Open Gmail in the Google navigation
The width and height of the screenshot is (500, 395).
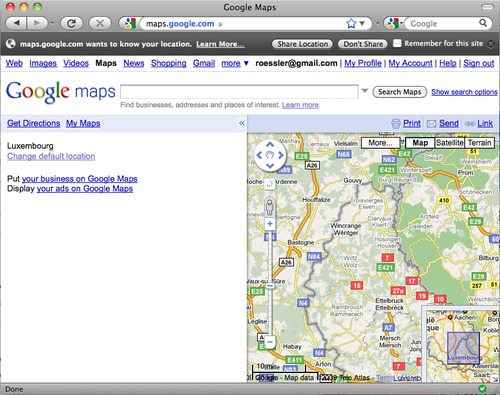[204, 63]
